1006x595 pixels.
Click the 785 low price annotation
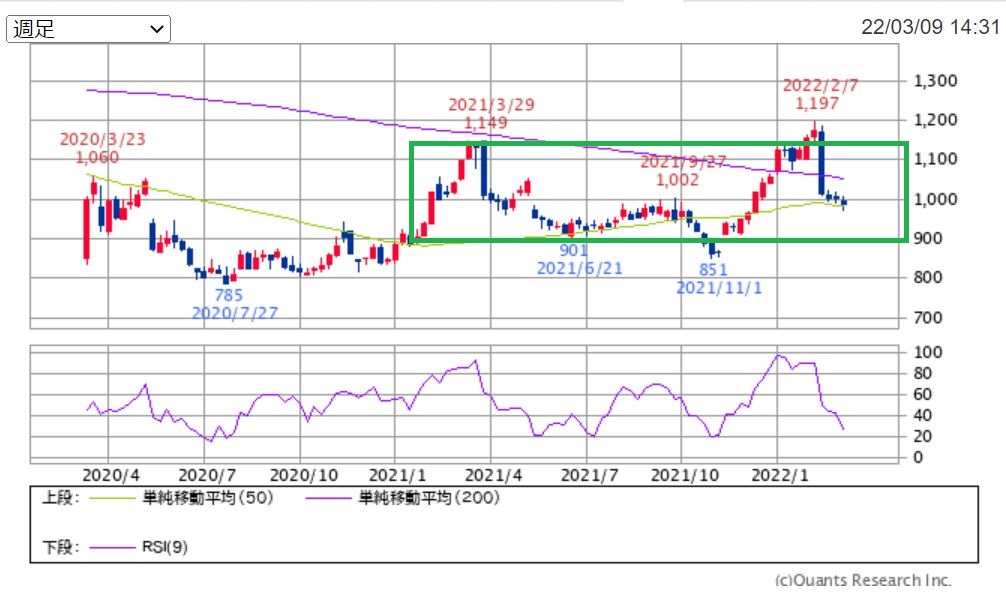click(x=228, y=295)
